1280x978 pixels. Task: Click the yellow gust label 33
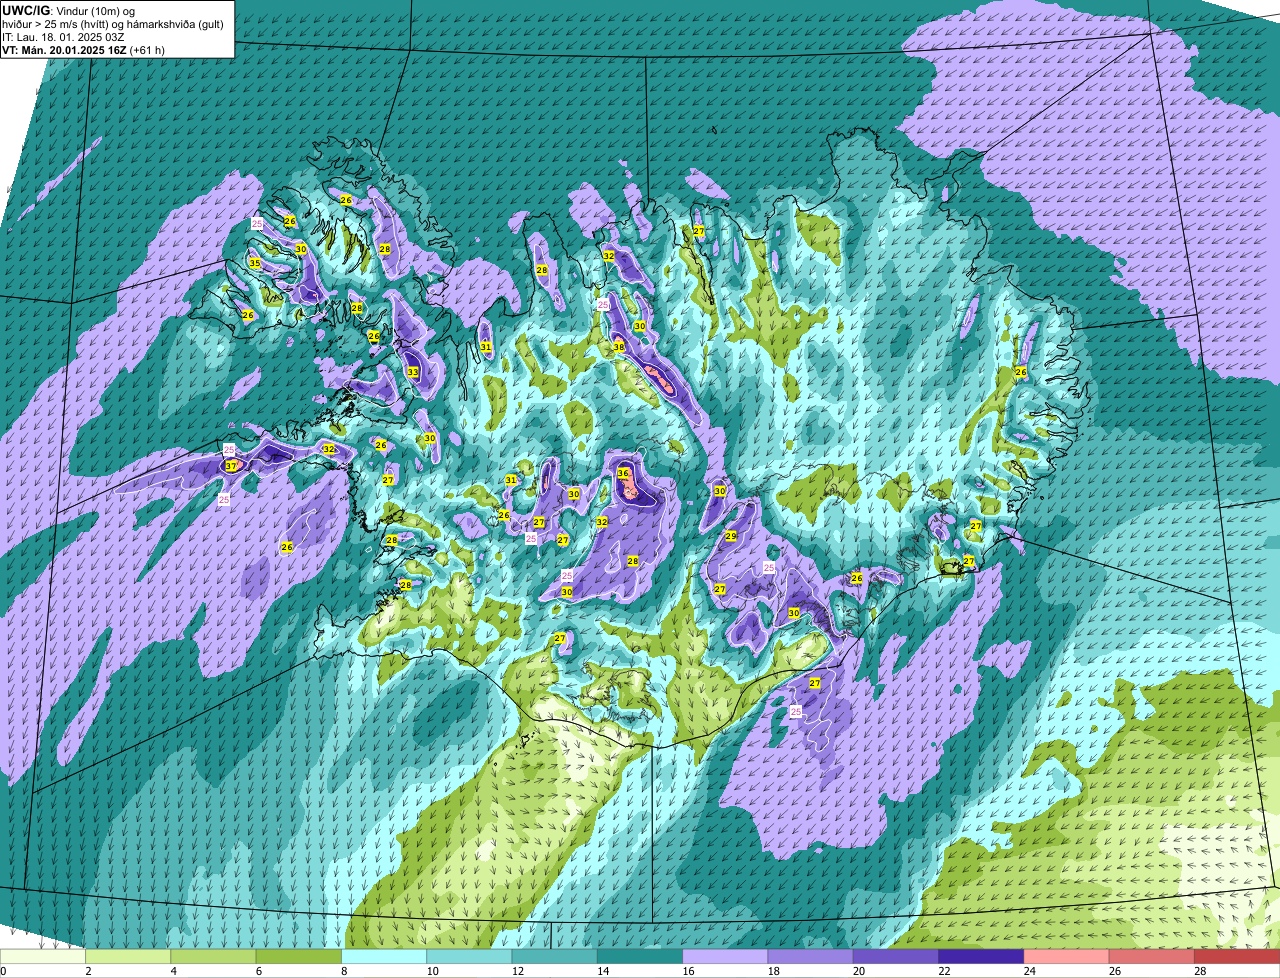point(413,372)
